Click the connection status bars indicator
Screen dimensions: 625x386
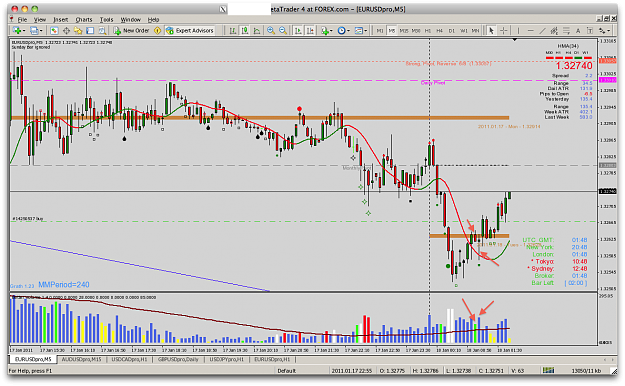click(548, 370)
